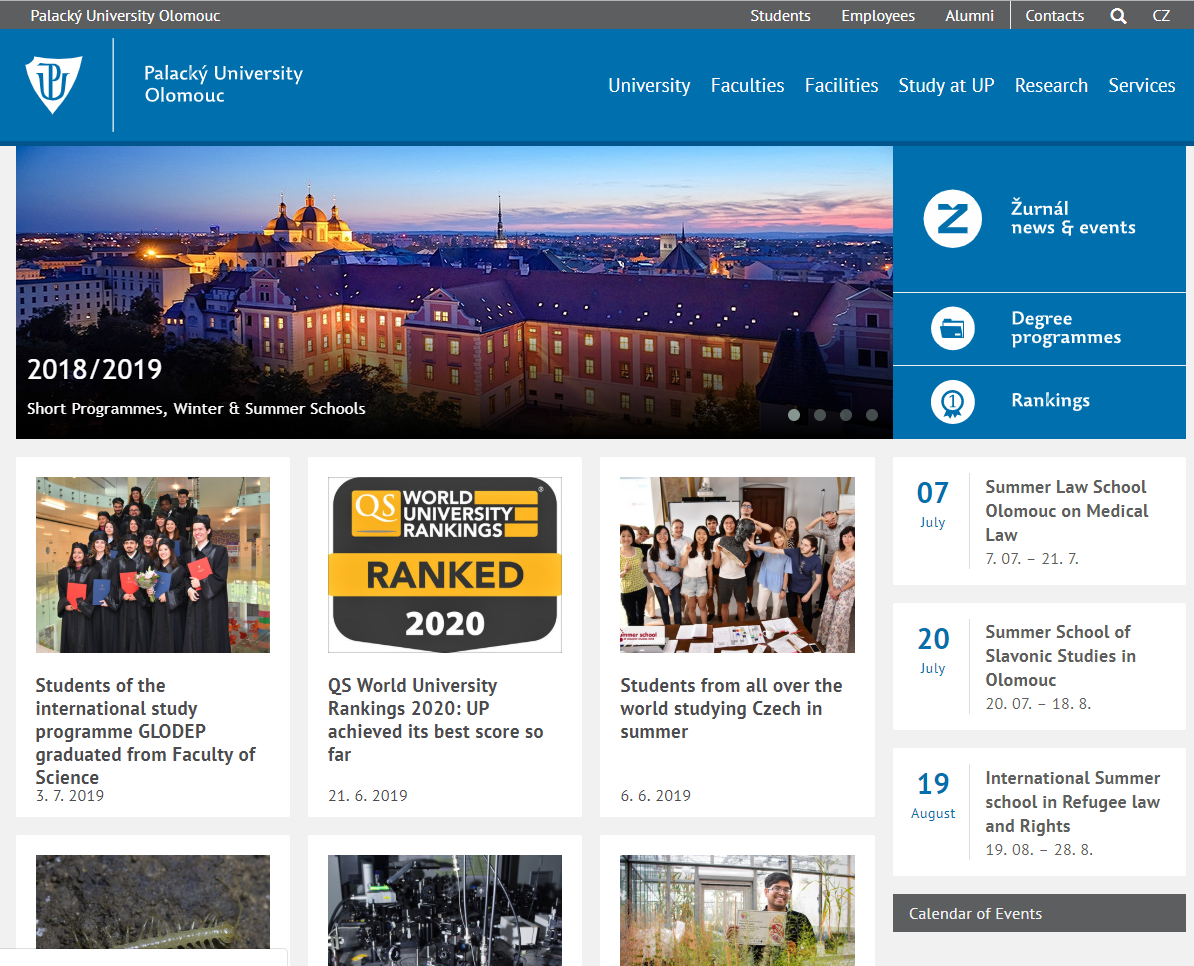Image resolution: width=1194 pixels, height=966 pixels.
Task: Select the first carousel slide dot
Action: click(x=793, y=415)
